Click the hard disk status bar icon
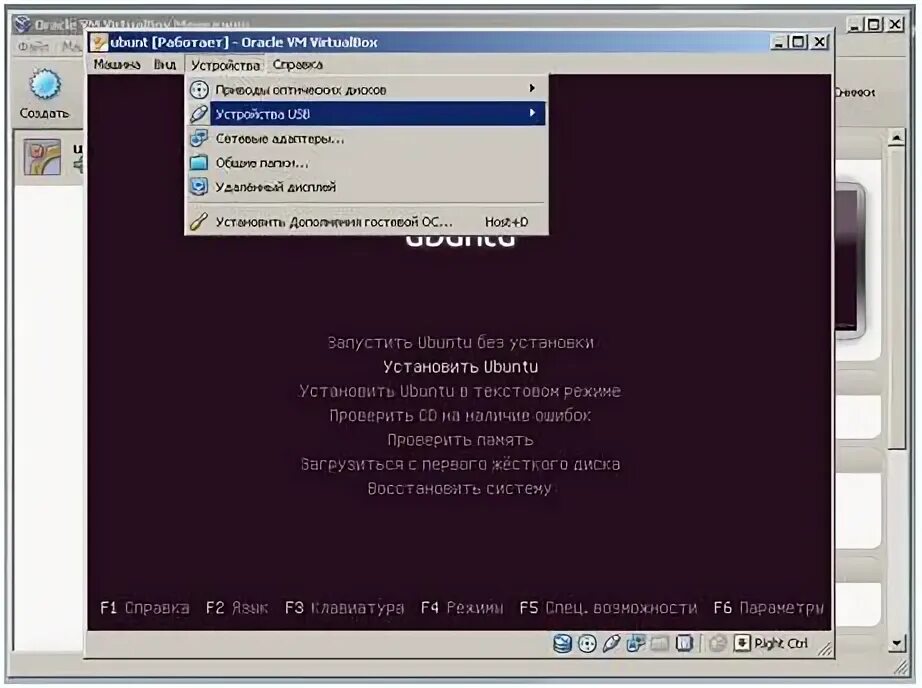 point(562,644)
